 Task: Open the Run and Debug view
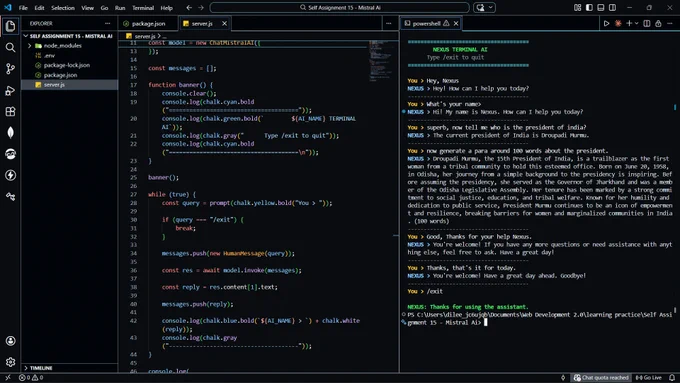click(10, 90)
